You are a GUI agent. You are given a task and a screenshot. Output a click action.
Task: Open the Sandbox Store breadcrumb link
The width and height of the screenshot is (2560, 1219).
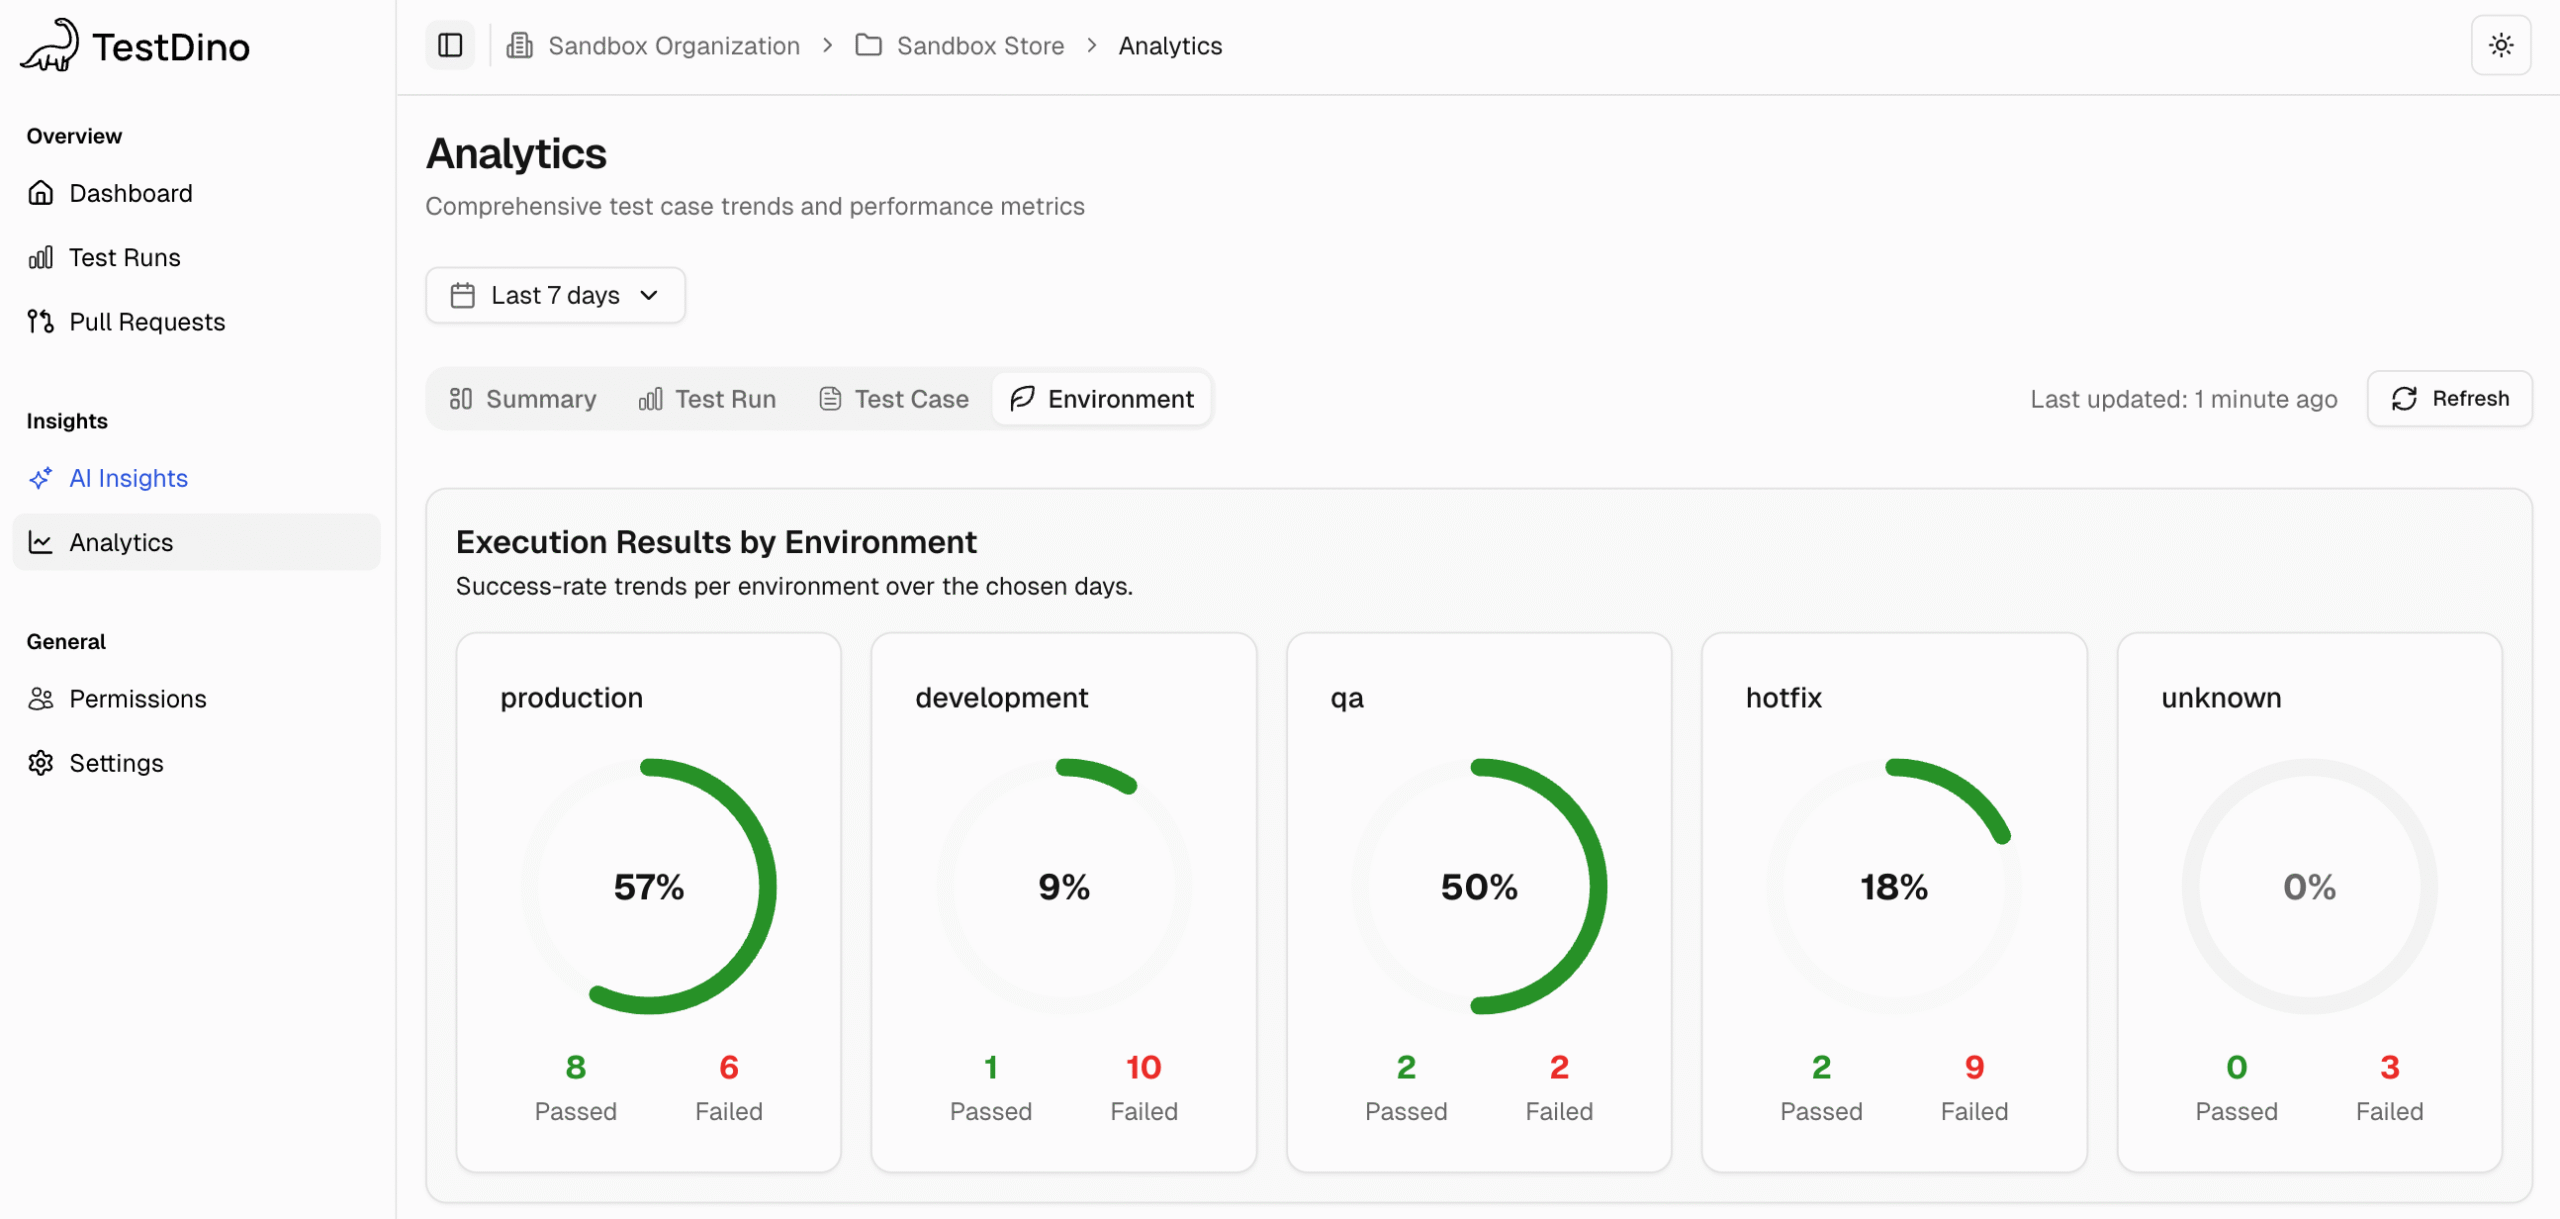tap(980, 45)
